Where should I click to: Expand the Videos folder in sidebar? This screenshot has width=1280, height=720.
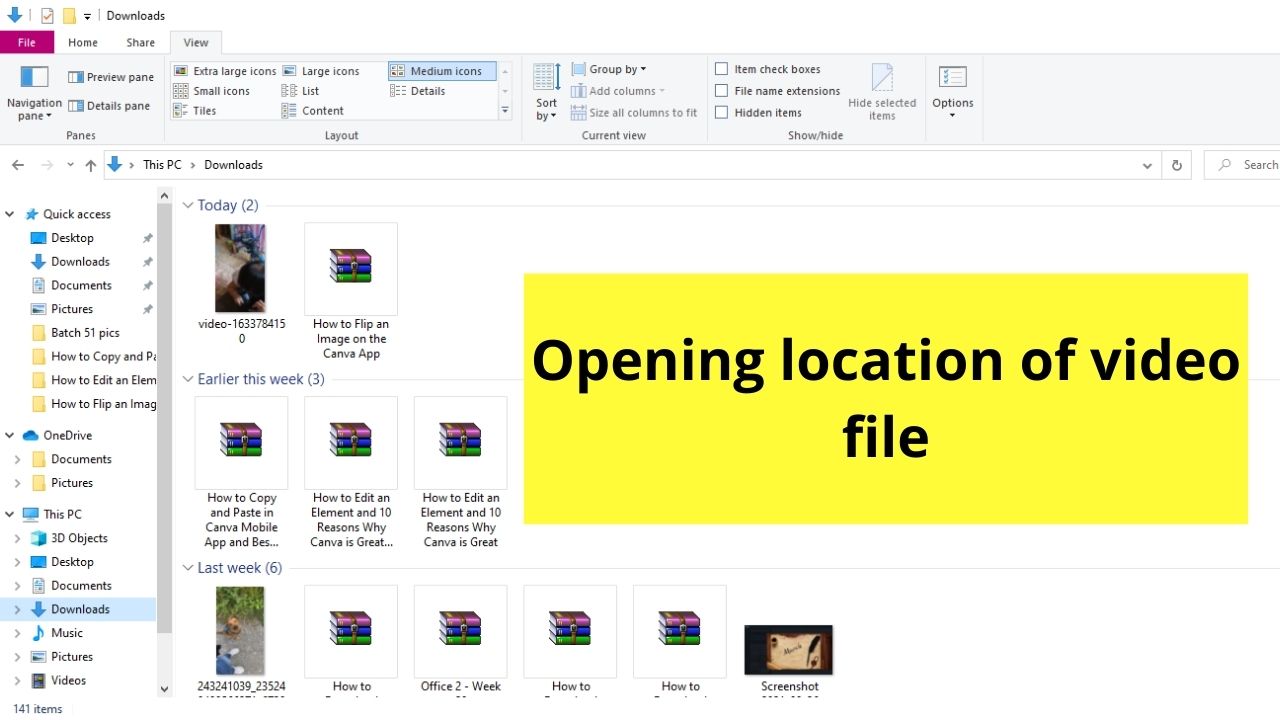(x=19, y=680)
